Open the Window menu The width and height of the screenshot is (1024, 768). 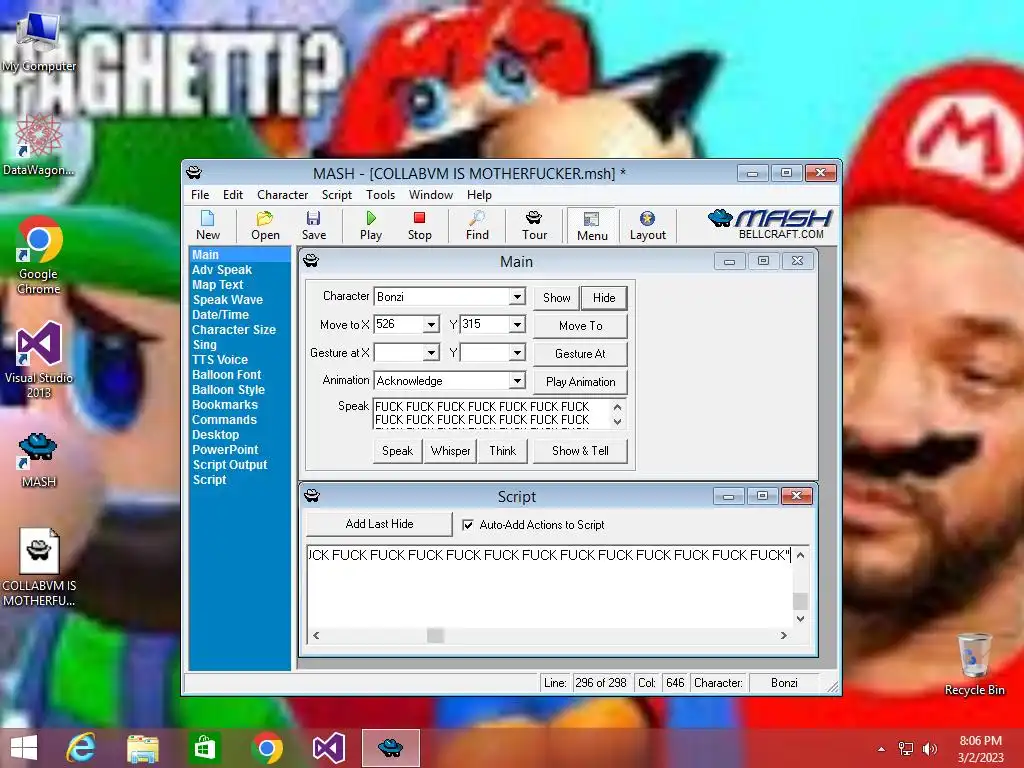[430, 195]
